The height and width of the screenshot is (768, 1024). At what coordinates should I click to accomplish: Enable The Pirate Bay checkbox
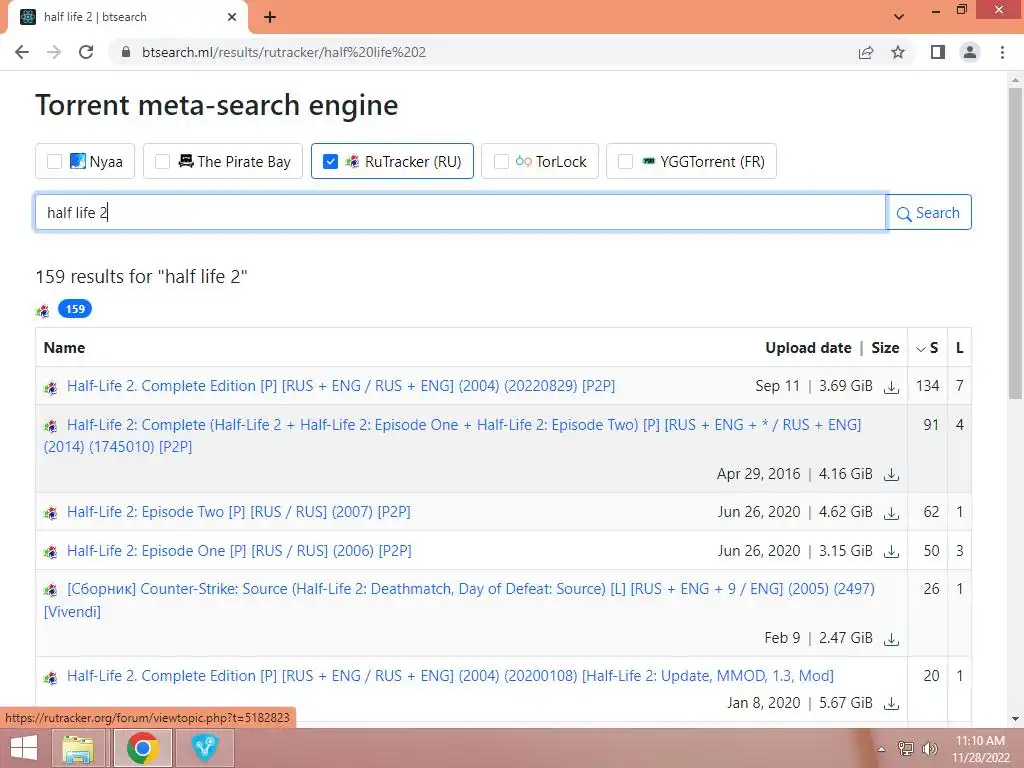[163, 161]
